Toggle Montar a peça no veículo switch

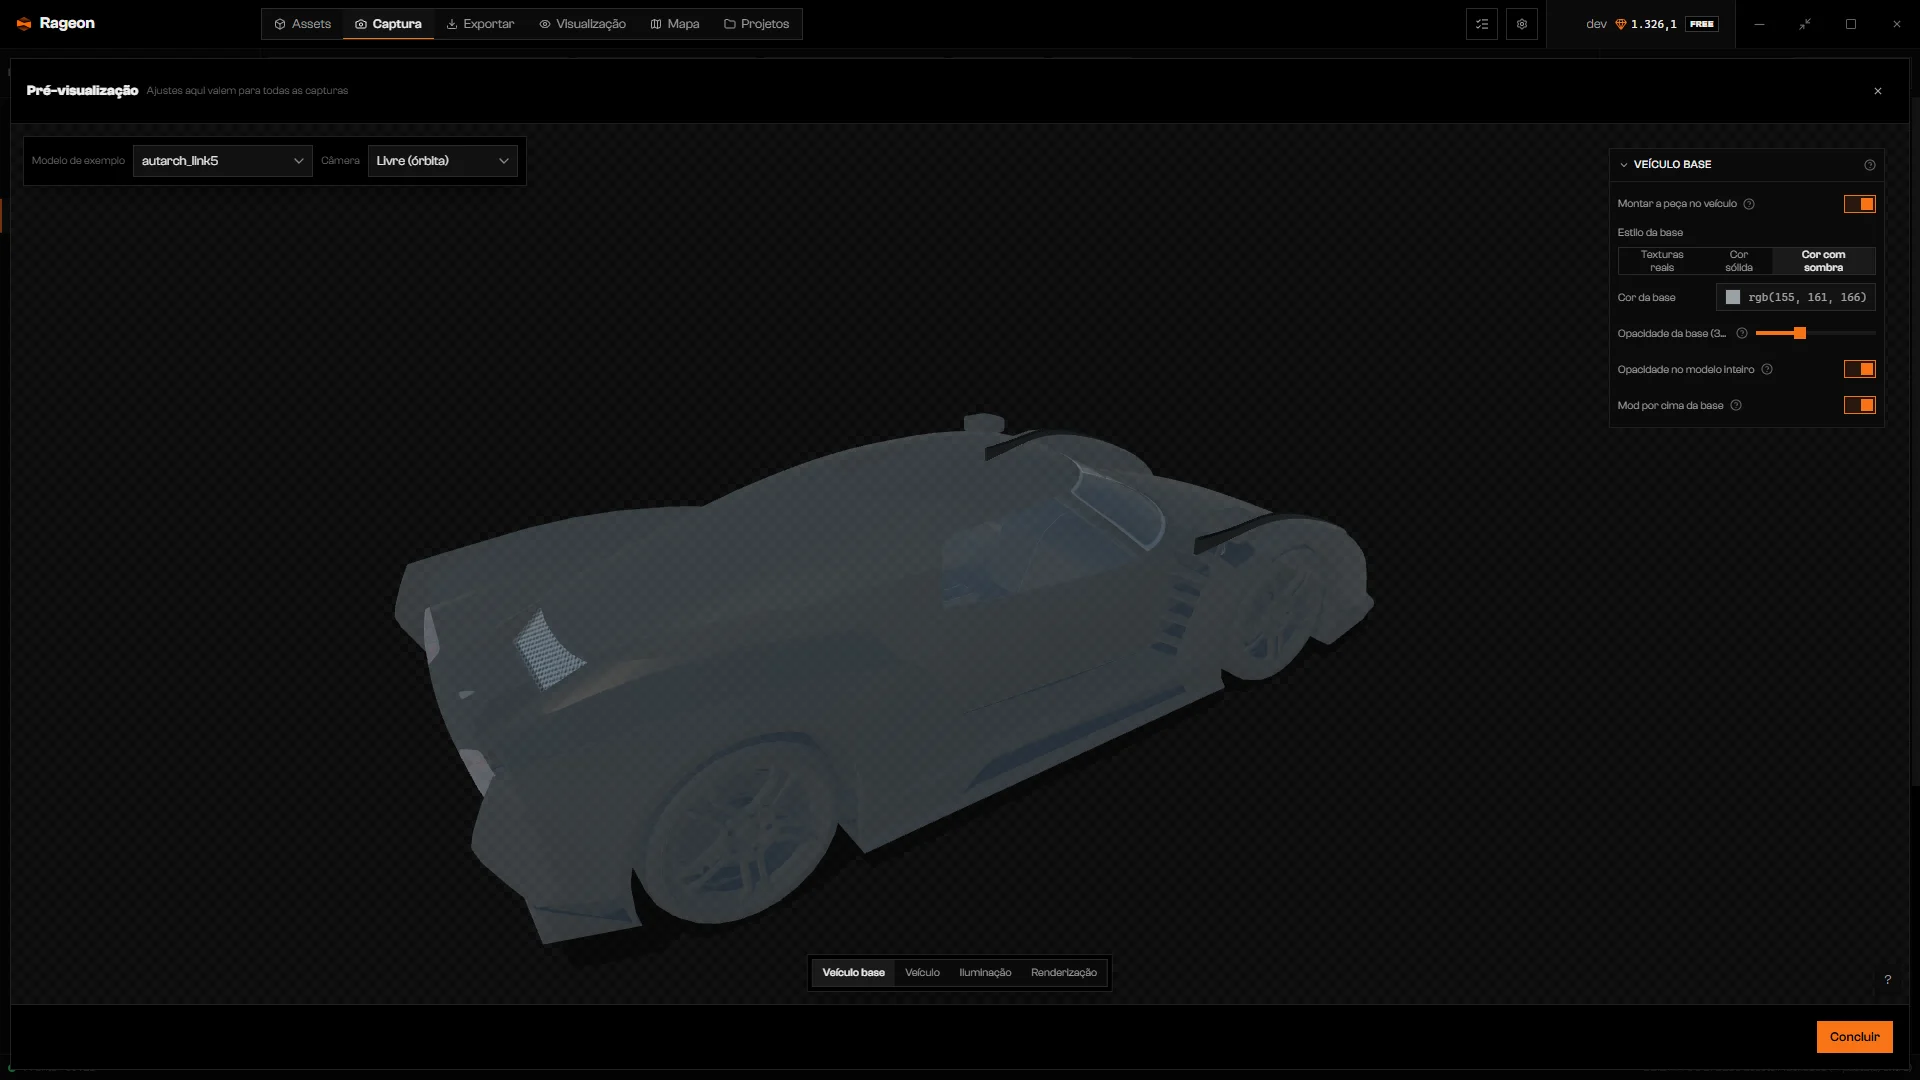coord(1860,204)
